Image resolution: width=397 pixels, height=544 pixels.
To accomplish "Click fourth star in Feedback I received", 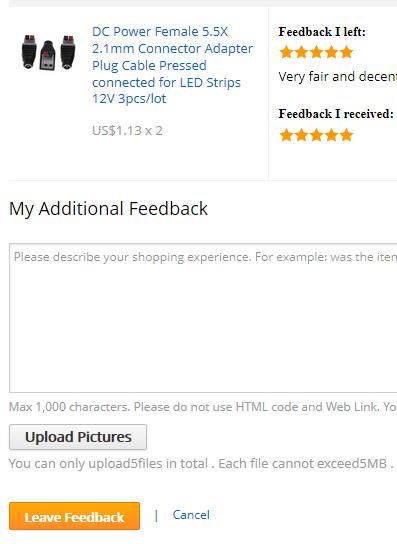I will [331, 135].
